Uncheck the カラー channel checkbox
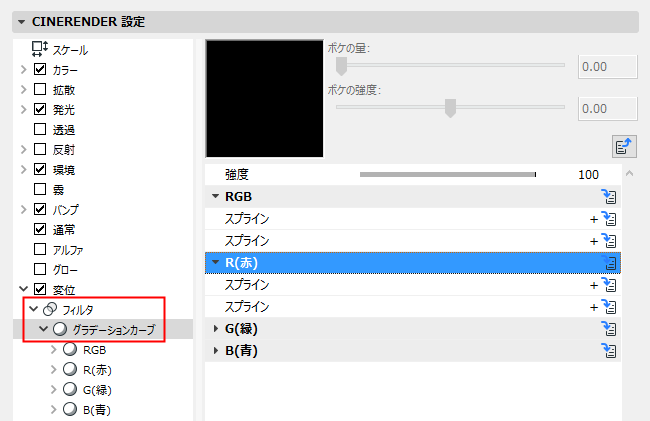This screenshot has height=421, width=650. click(40, 69)
